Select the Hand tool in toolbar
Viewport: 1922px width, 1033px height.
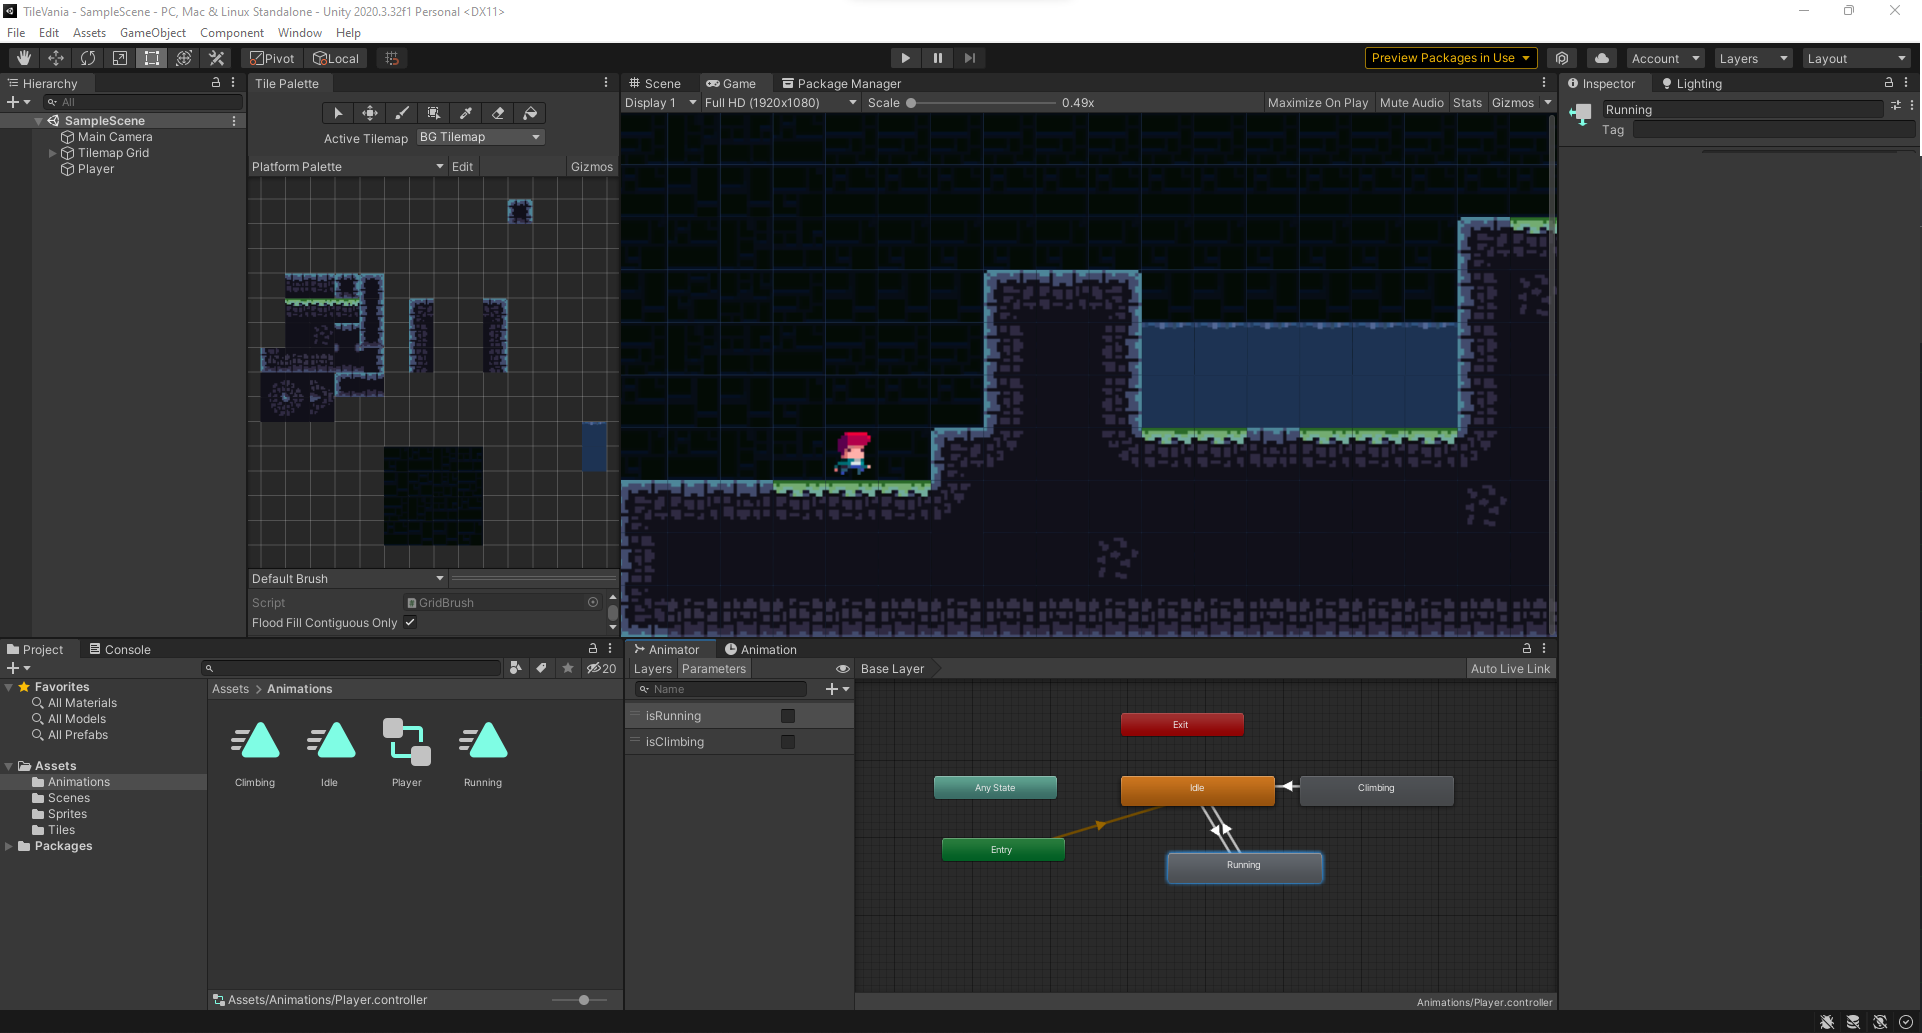coord(24,58)
